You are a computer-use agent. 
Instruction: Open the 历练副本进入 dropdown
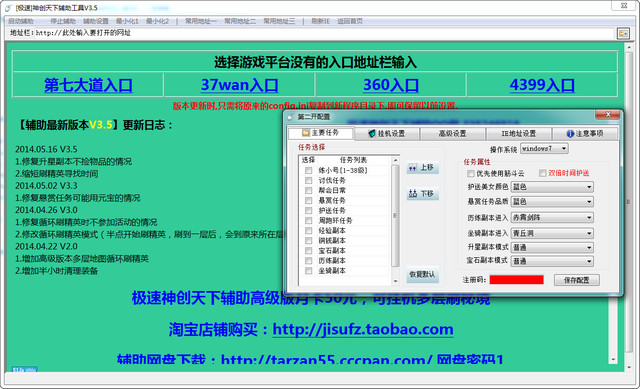point(552,218)
